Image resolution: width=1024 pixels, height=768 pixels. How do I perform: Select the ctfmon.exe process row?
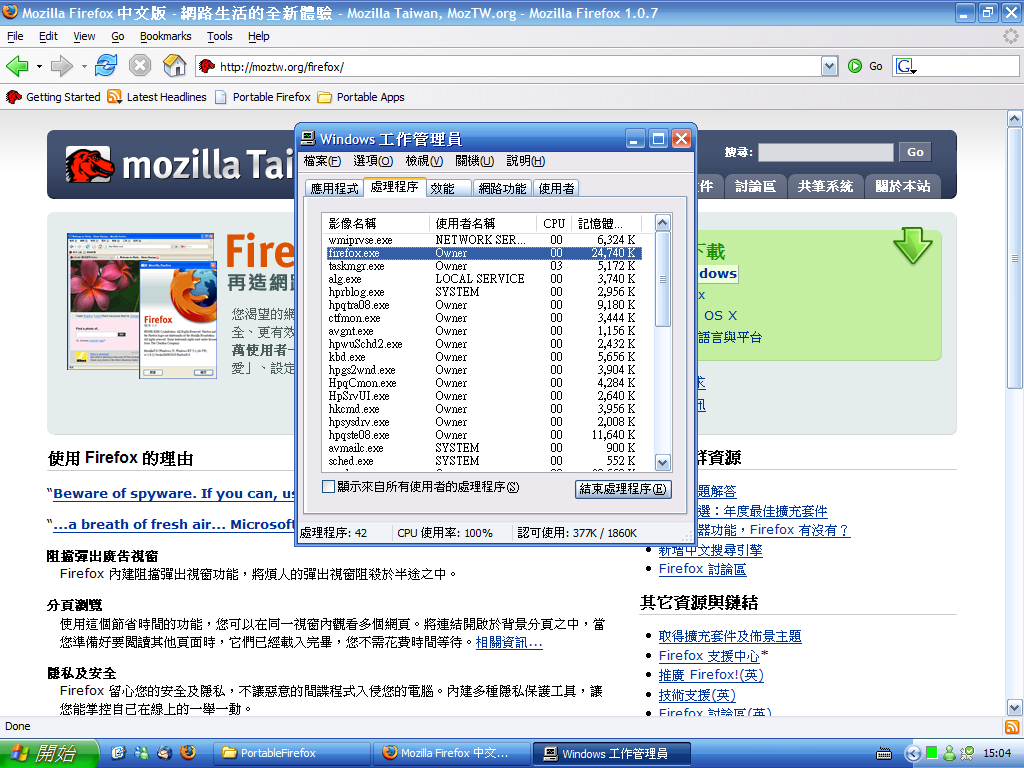coord(484,318)
